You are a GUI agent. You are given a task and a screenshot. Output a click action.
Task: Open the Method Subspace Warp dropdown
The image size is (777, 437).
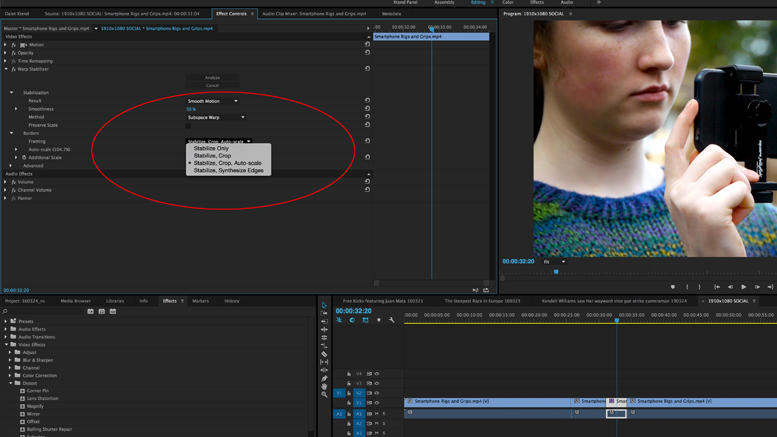pos(216,117)
